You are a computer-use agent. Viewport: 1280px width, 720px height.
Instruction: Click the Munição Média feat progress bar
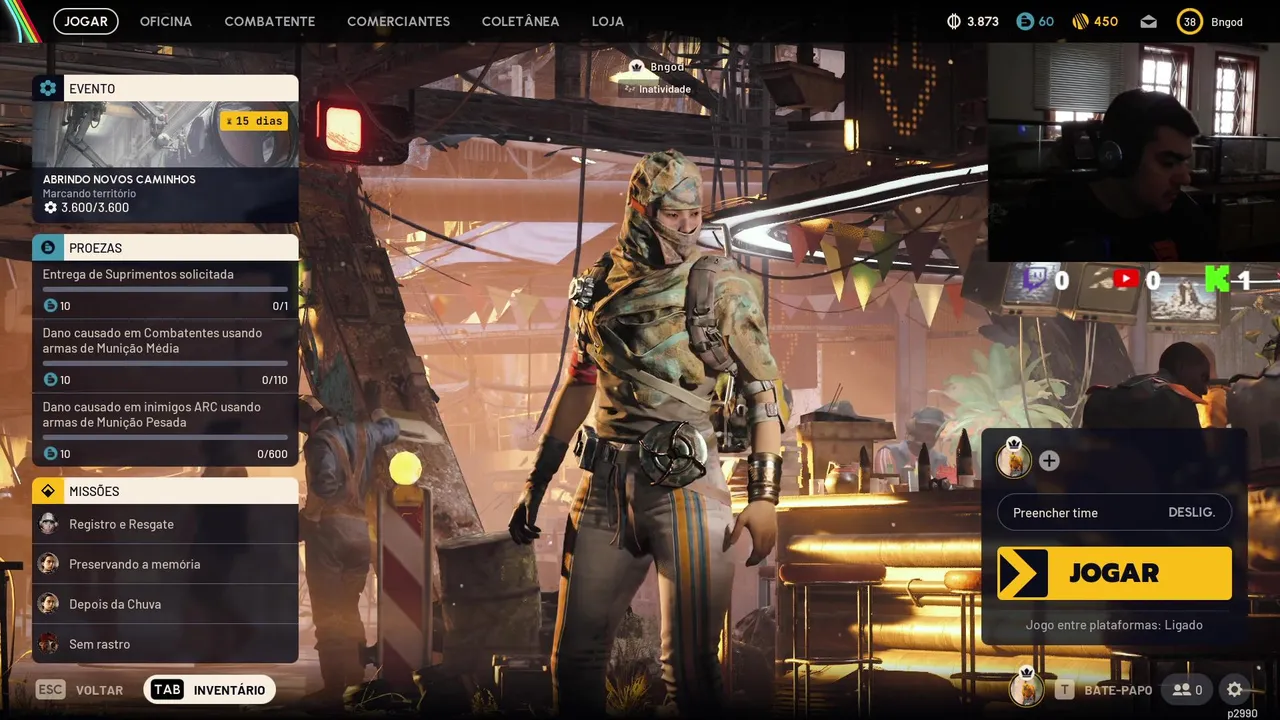(165, 363)
